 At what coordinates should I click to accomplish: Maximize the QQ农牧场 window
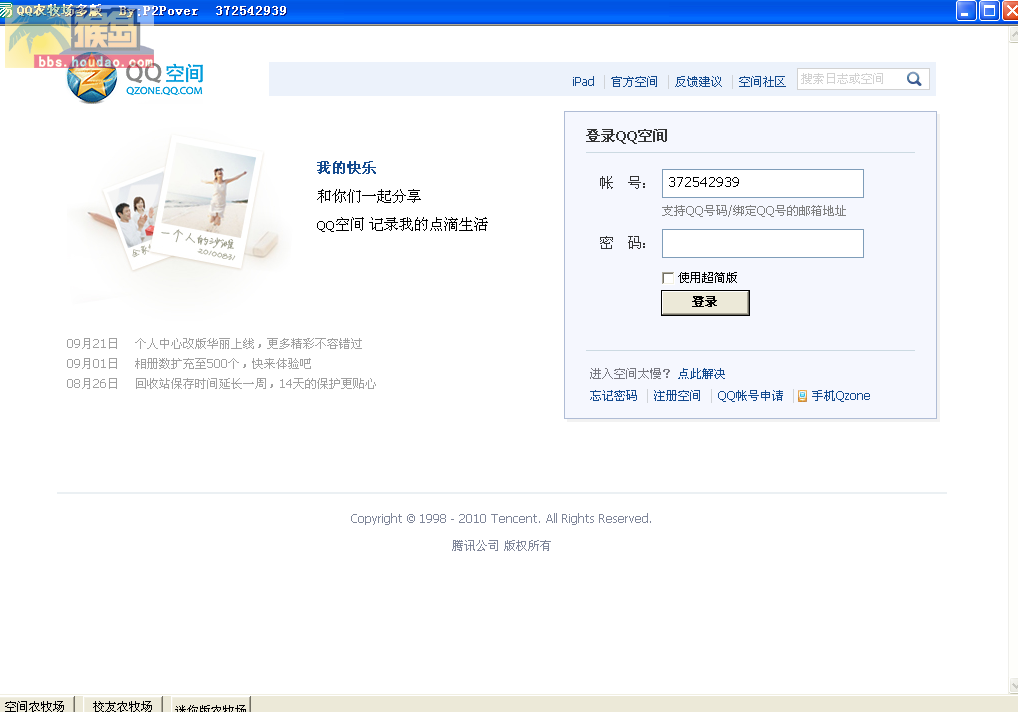pyautogui.click(x=989, y=11)
